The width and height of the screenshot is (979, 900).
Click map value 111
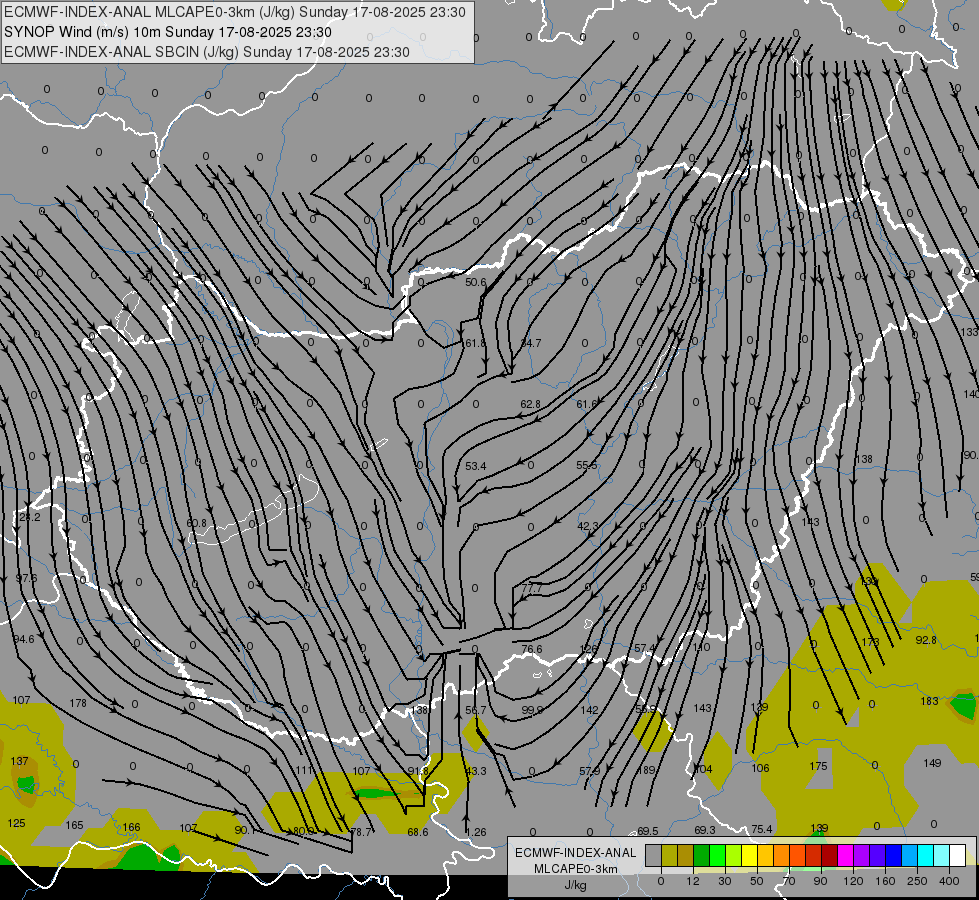pos(304,770)
